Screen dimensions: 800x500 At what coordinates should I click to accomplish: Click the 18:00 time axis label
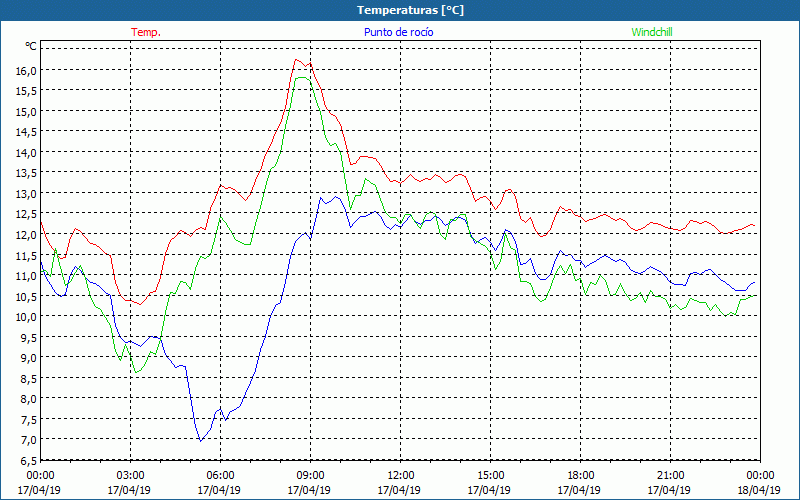580,475
